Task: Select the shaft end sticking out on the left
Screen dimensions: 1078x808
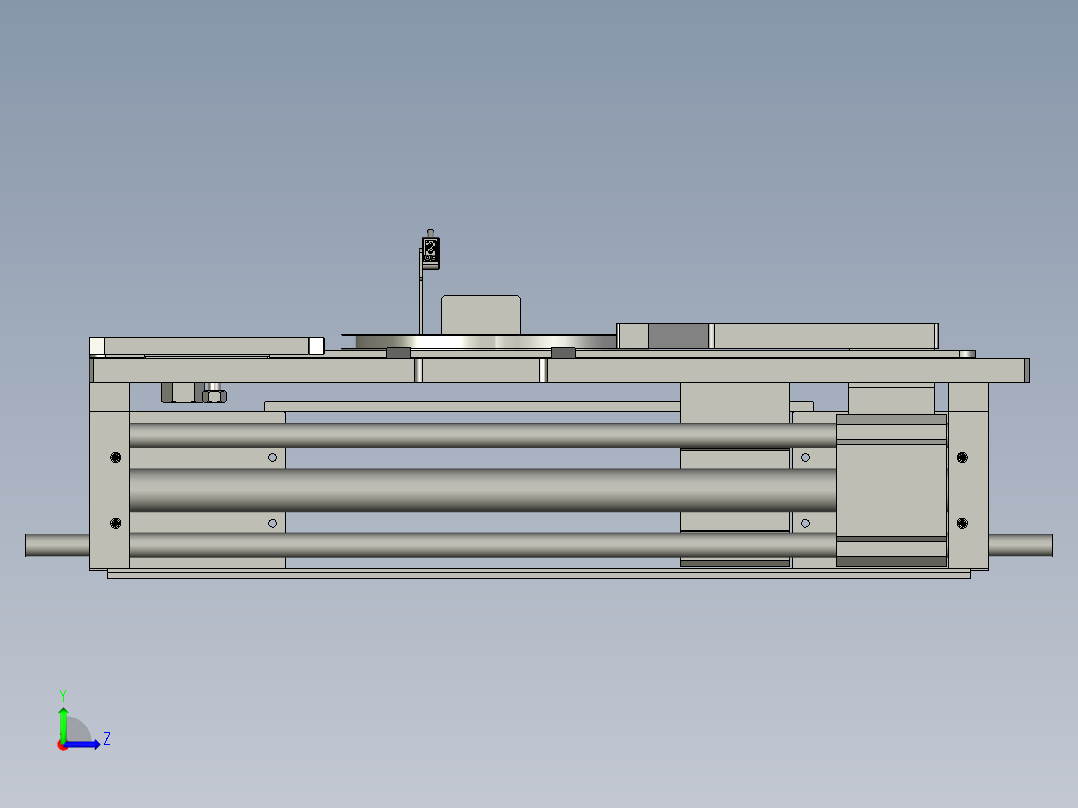Action: click(x=57, y=545)
